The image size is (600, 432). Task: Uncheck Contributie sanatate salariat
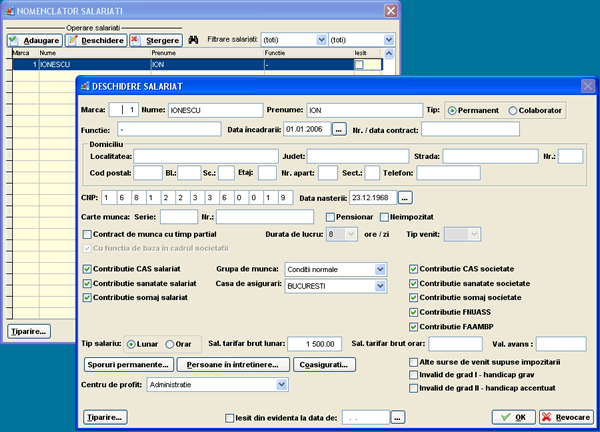coord(87,284)
